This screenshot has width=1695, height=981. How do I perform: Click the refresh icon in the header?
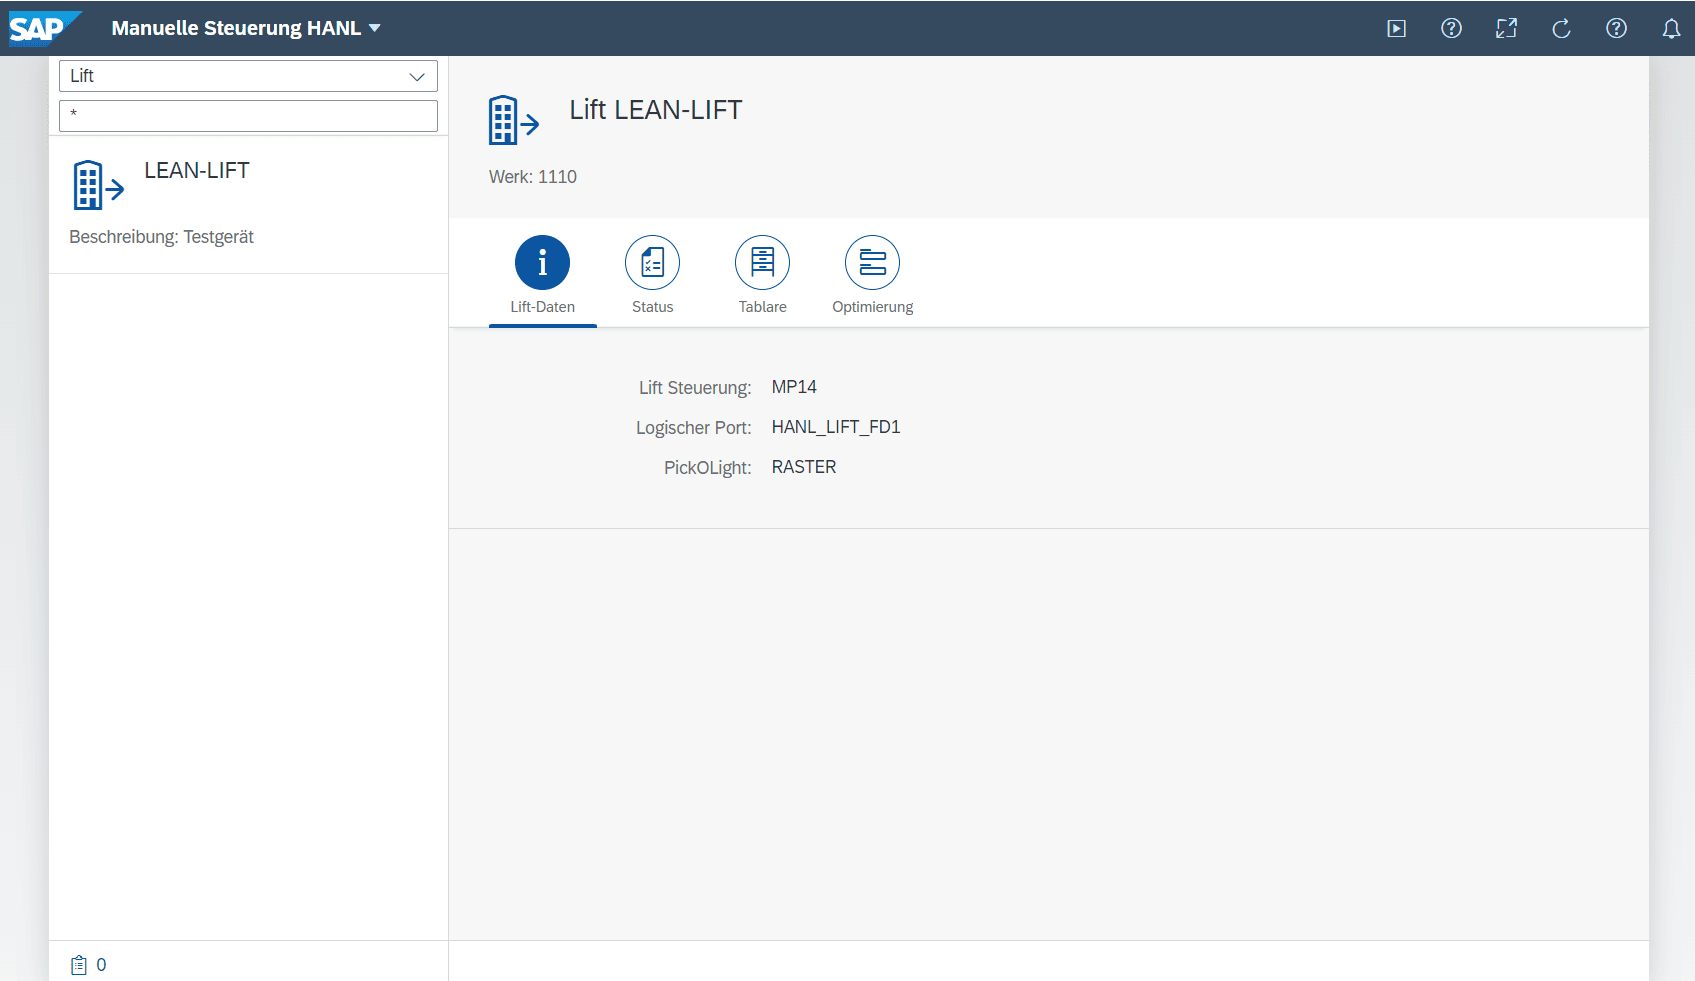point(1561,29)
